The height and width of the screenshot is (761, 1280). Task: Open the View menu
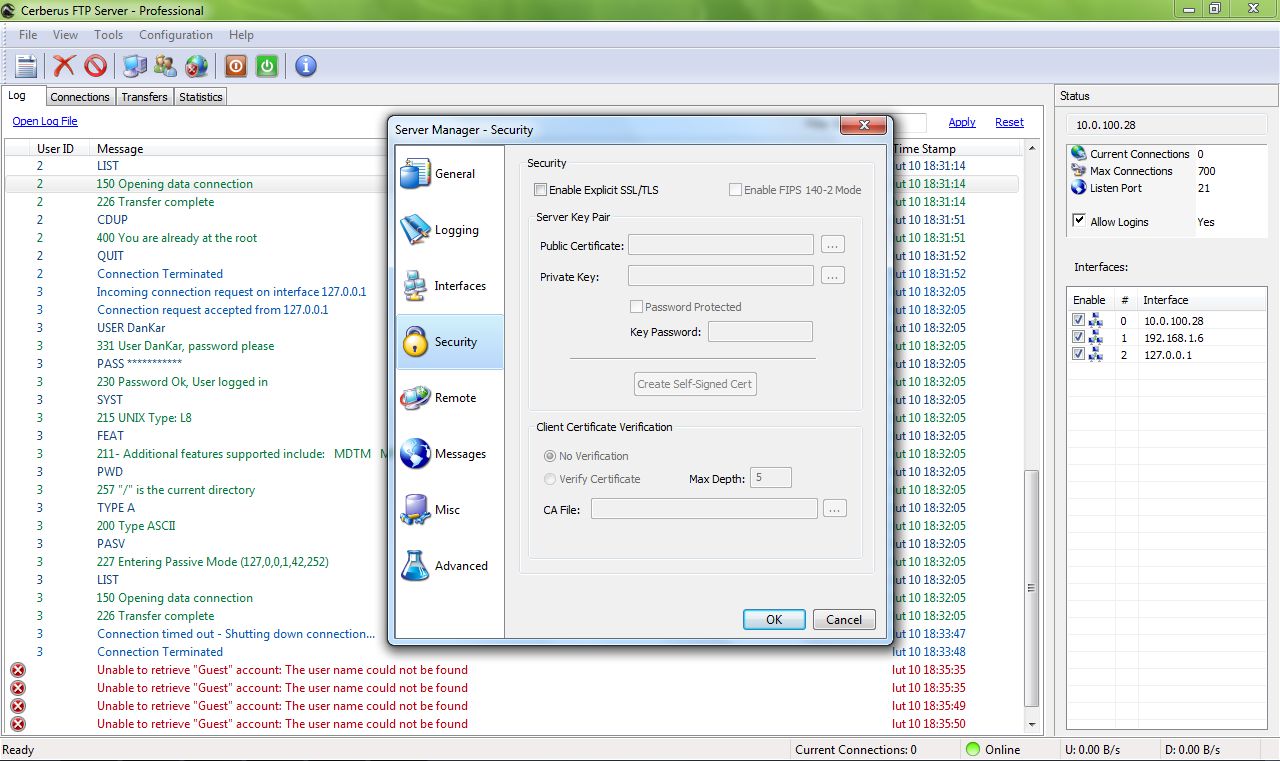point(65,35)
